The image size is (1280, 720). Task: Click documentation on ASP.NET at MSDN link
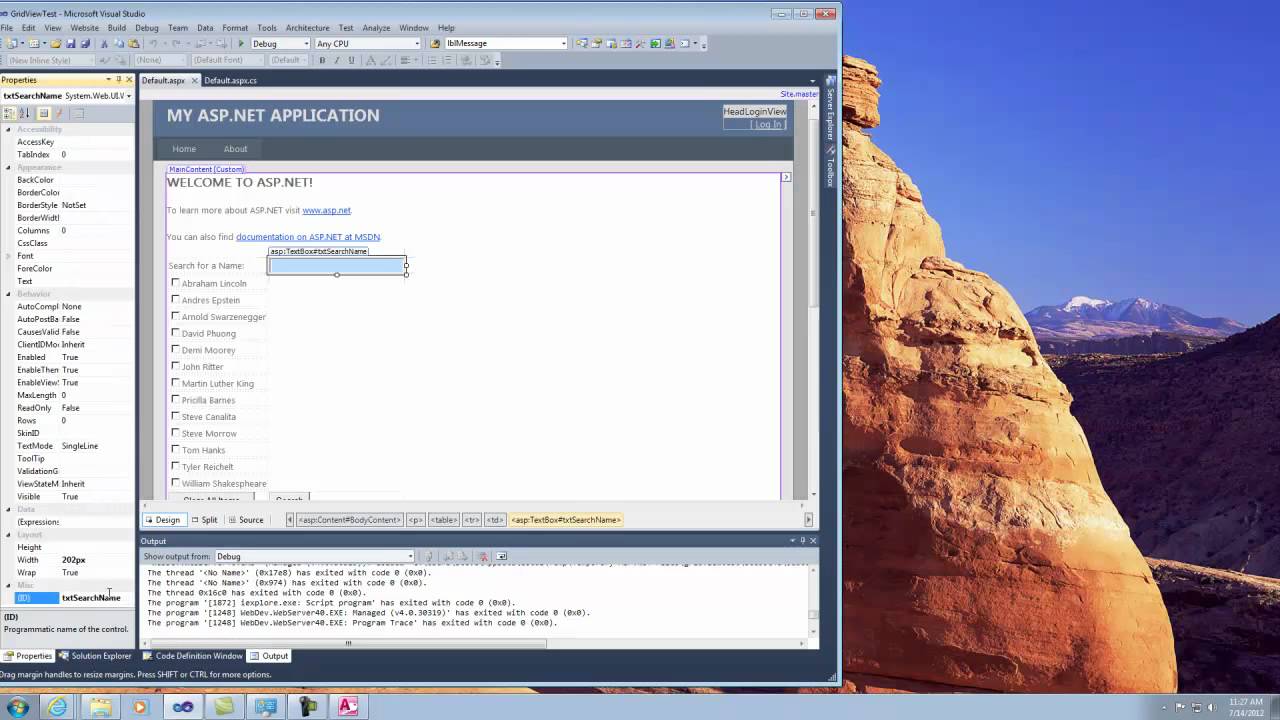(x=308, y=237)
